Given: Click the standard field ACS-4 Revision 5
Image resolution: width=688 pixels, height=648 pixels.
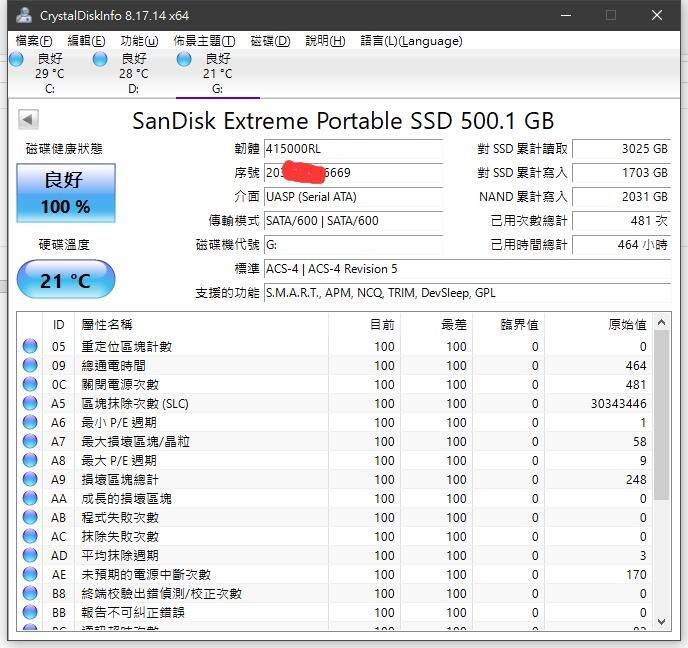Looking at the screenshot, I should [x=468, y=269].
